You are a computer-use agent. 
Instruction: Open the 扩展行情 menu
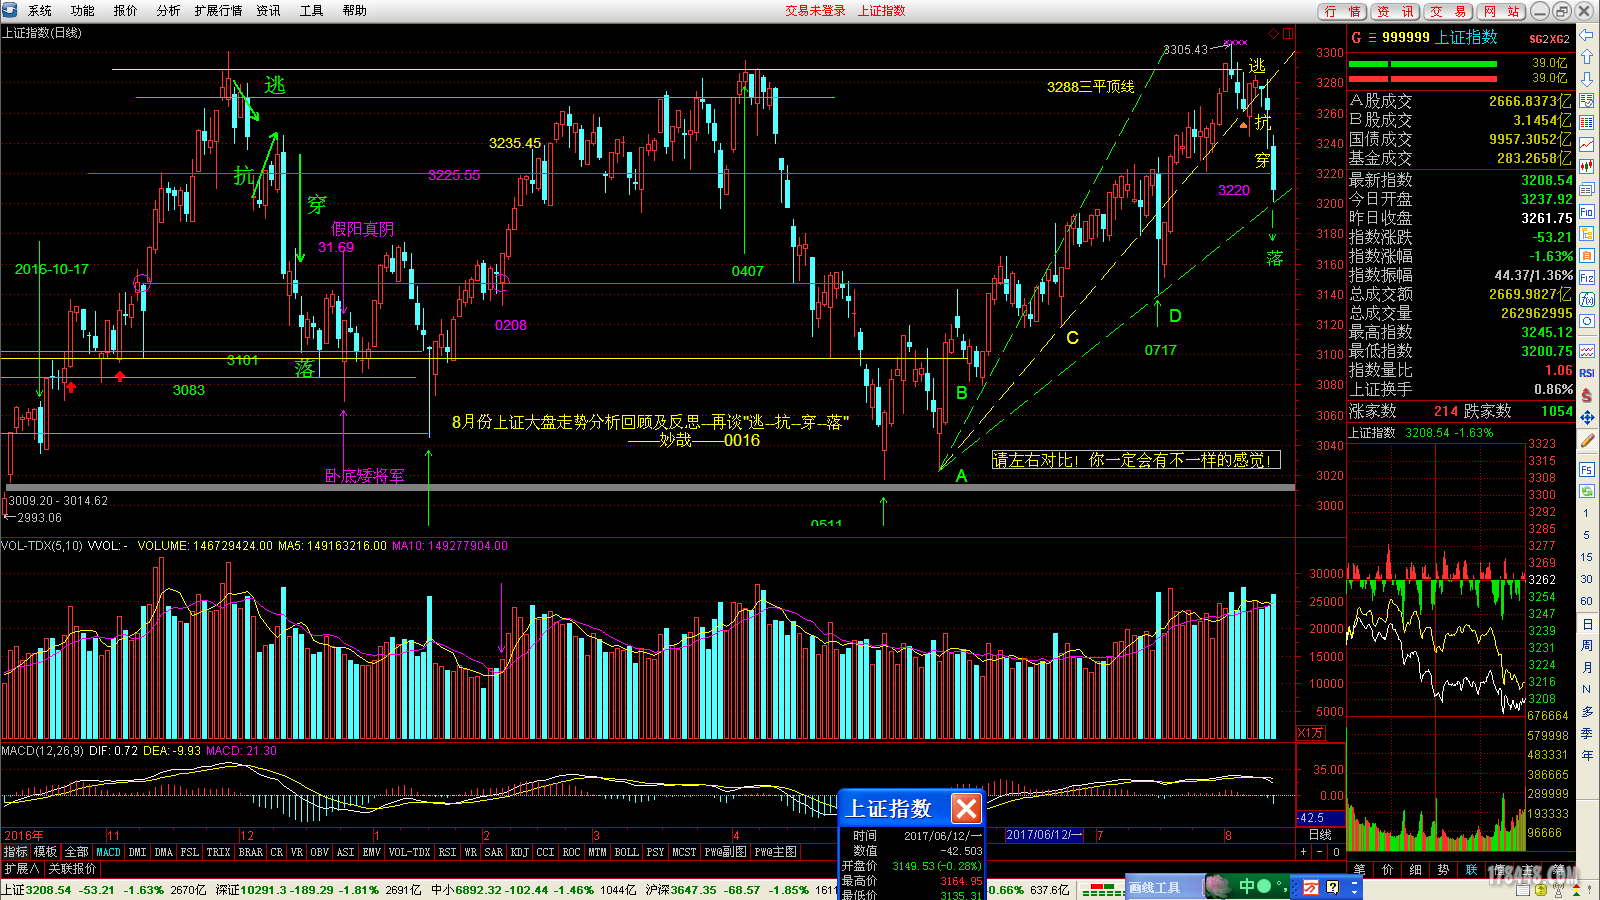(x=219, y=11)
